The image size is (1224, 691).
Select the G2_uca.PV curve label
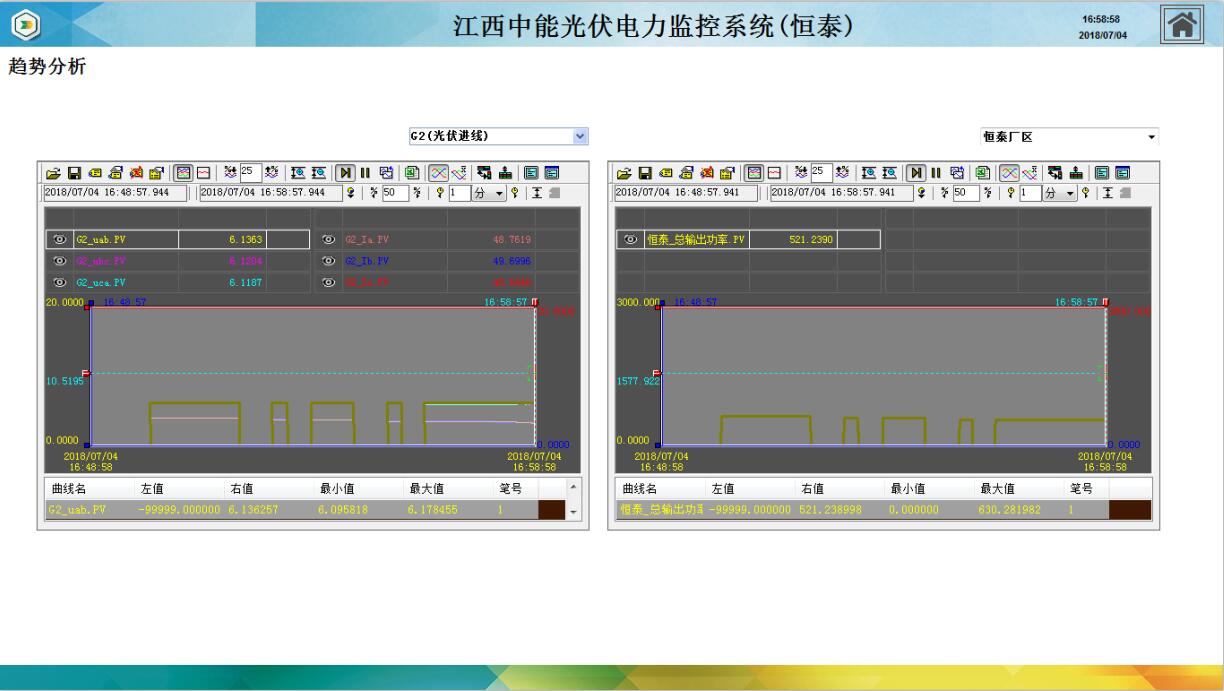tap(100, 283)
